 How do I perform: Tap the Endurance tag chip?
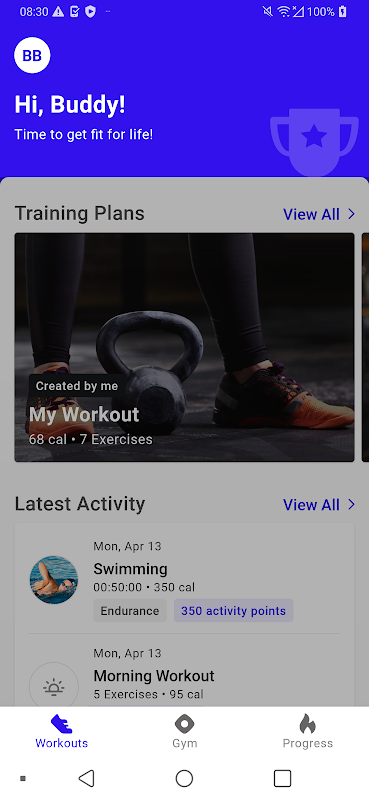pos(130,611)
